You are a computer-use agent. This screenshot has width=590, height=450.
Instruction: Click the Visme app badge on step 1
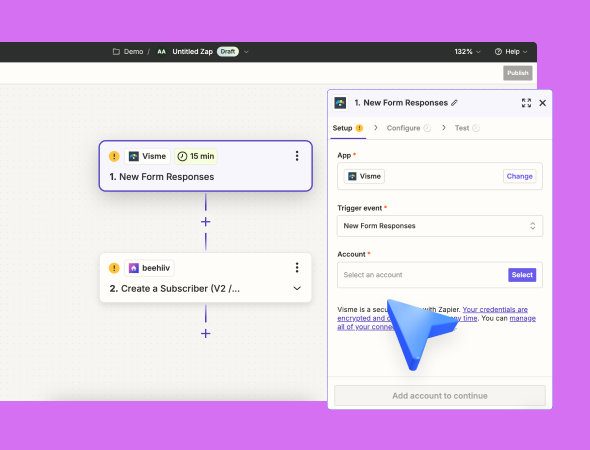pyautogui.click(x=148, y=156)
